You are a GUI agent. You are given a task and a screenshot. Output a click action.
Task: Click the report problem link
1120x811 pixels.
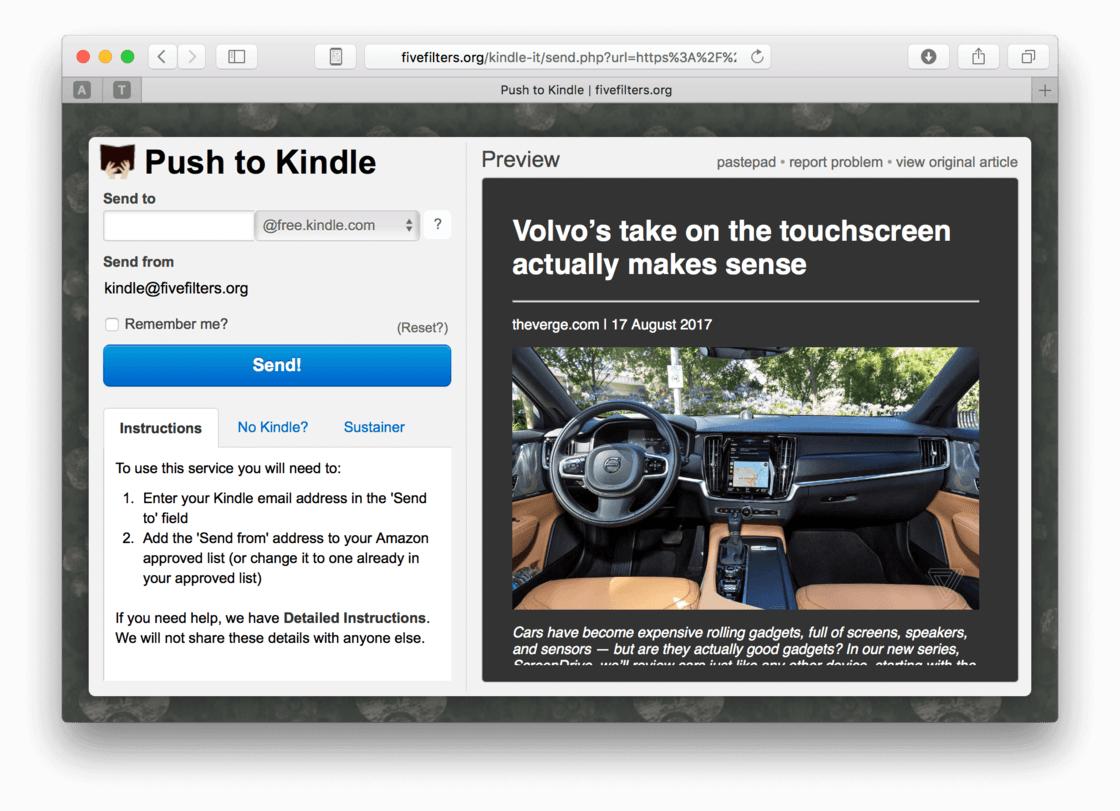click(836, 162)
